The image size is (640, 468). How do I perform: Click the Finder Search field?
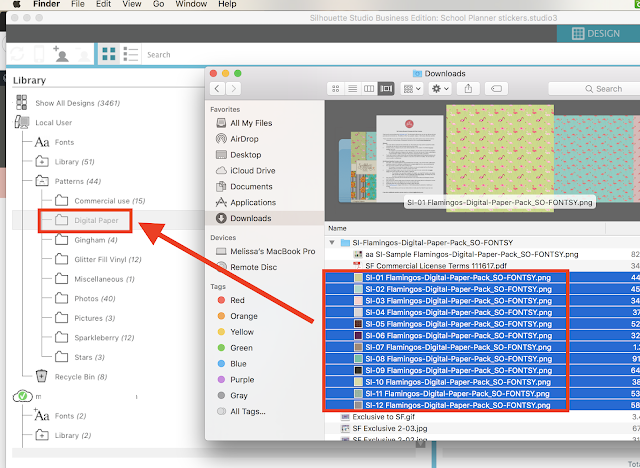tap(594, 89)
